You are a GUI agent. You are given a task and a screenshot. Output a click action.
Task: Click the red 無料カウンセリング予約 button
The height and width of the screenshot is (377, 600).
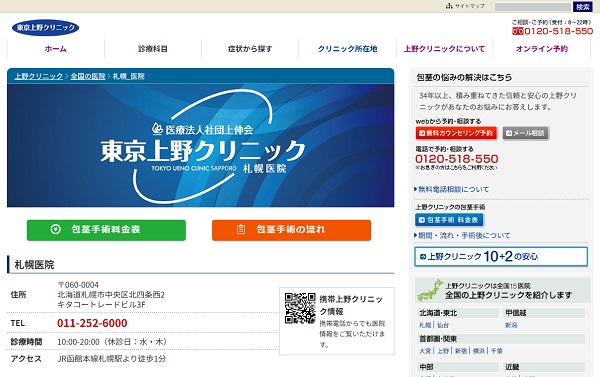(x=456, y=133)
